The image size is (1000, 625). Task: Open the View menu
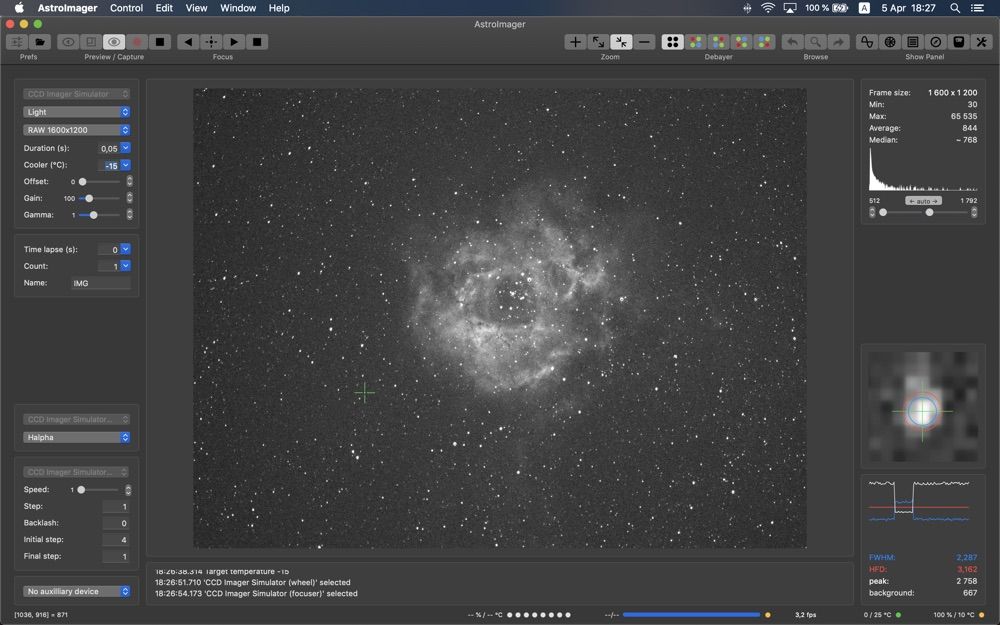click(197, 8)
